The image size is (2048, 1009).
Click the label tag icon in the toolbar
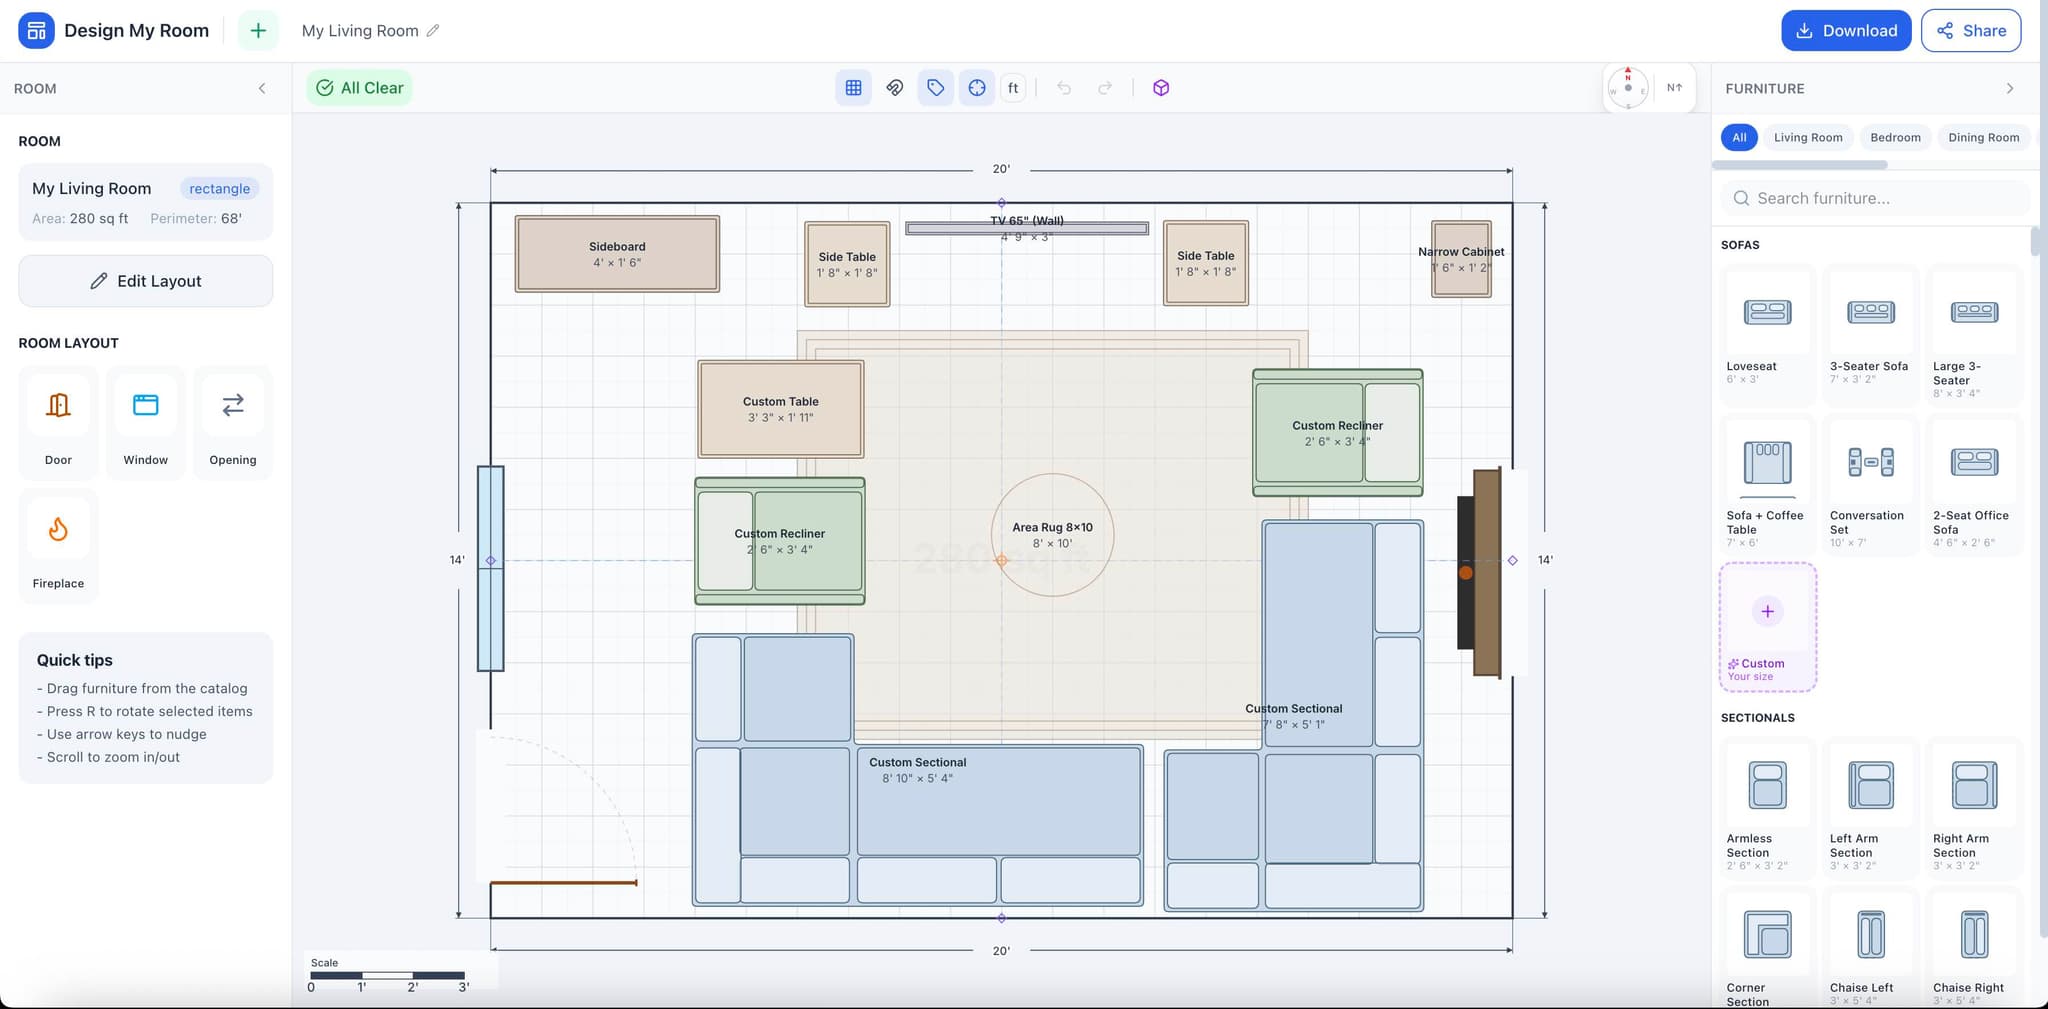(935, 87)
